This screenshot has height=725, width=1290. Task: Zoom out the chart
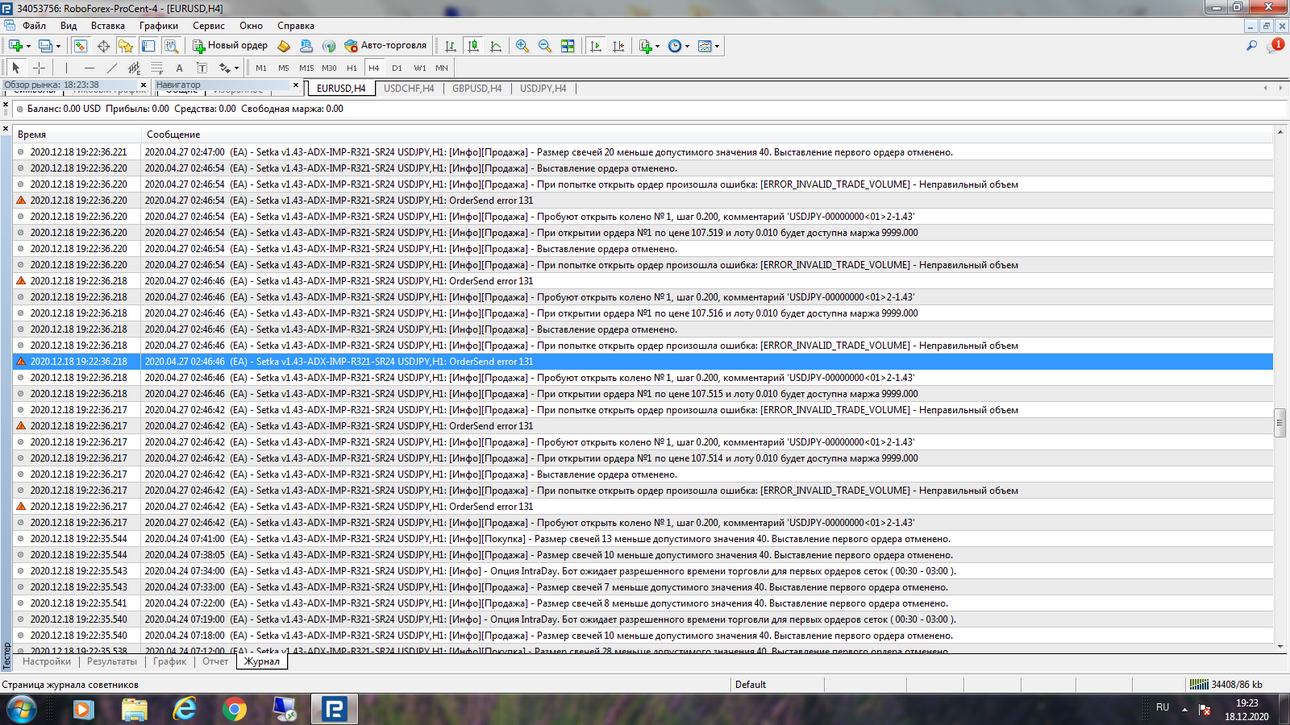click(545, 46)
